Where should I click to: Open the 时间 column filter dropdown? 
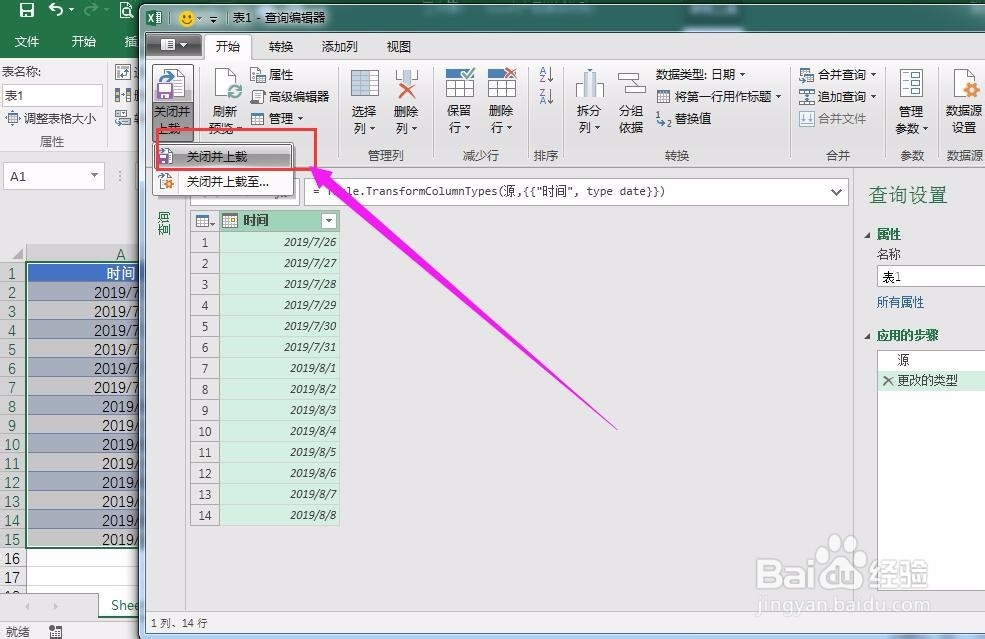tap(329, 221)
